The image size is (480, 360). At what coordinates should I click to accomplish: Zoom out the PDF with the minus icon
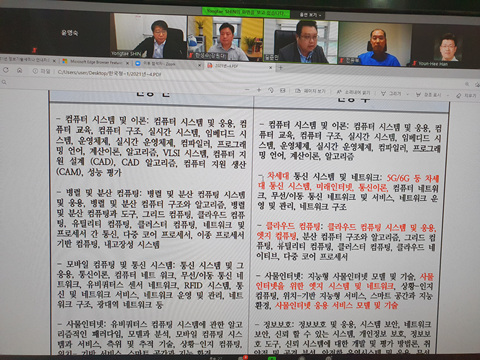pyautogui.click(x=247, y=90)
